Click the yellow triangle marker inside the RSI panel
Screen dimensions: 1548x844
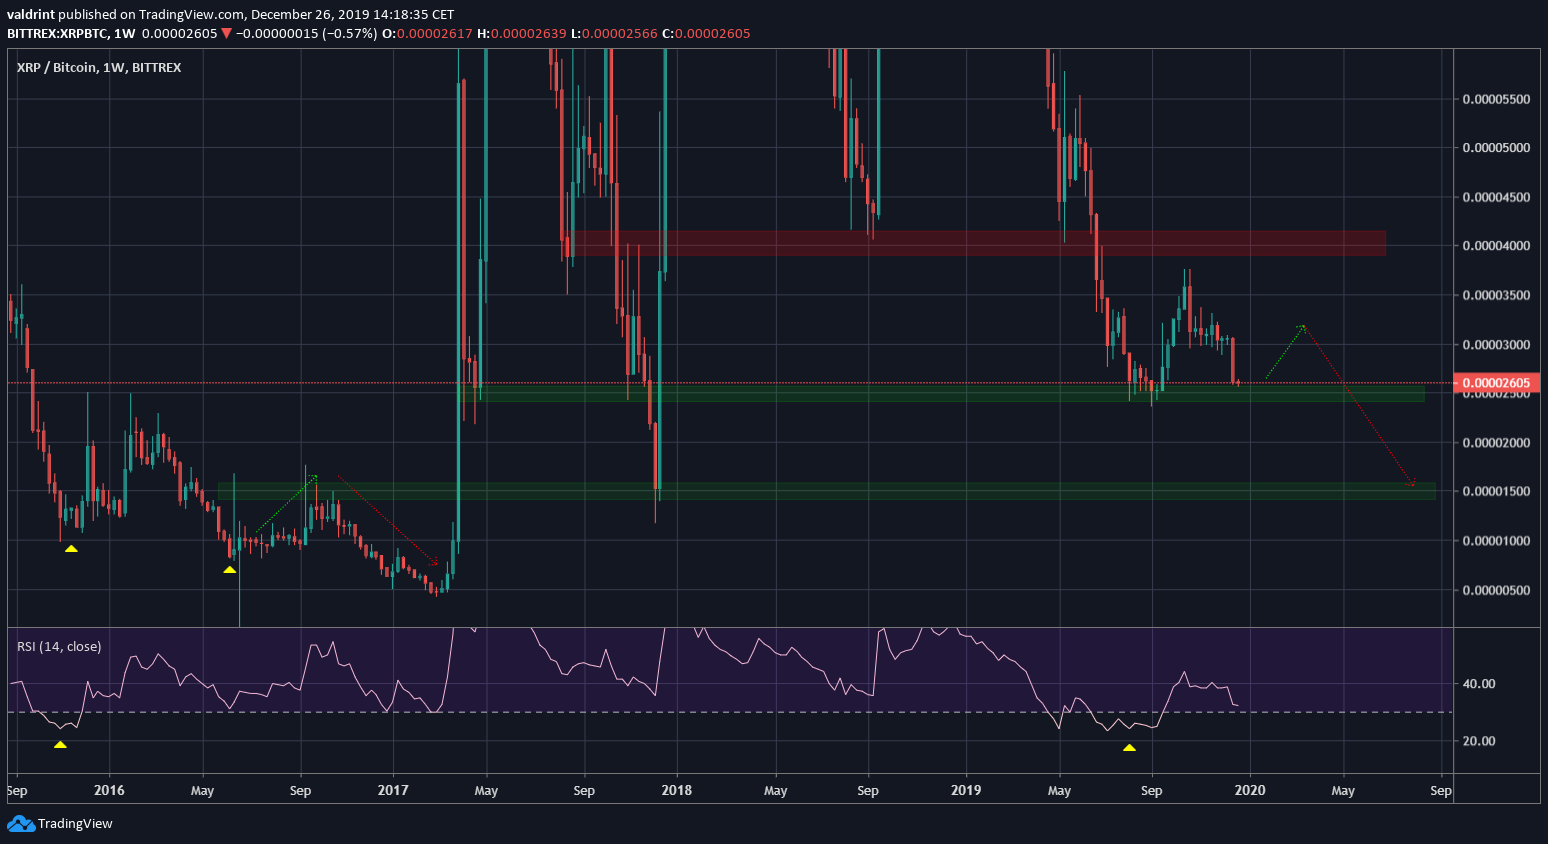tap(1129, 746)
